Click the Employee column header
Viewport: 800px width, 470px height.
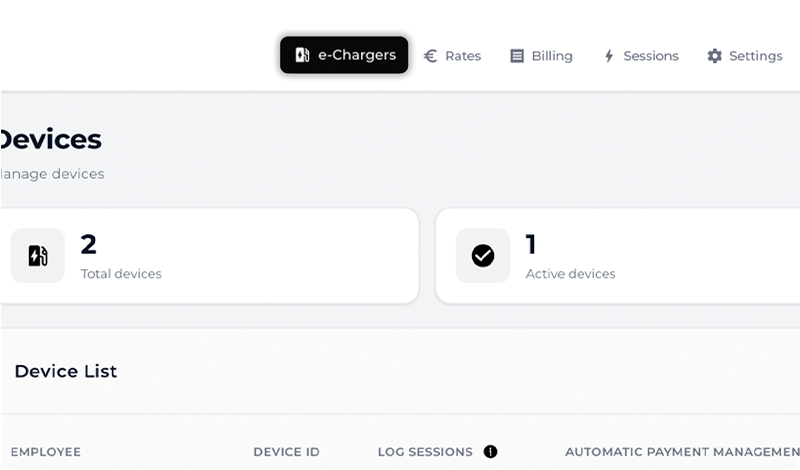coord(46,452)
